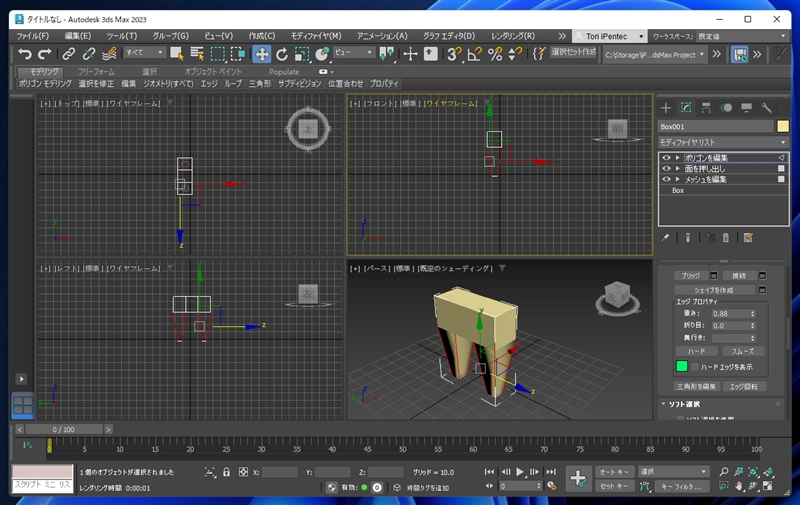
Task: Switch to the Modify panel icon
Action: tap(686, 108)
